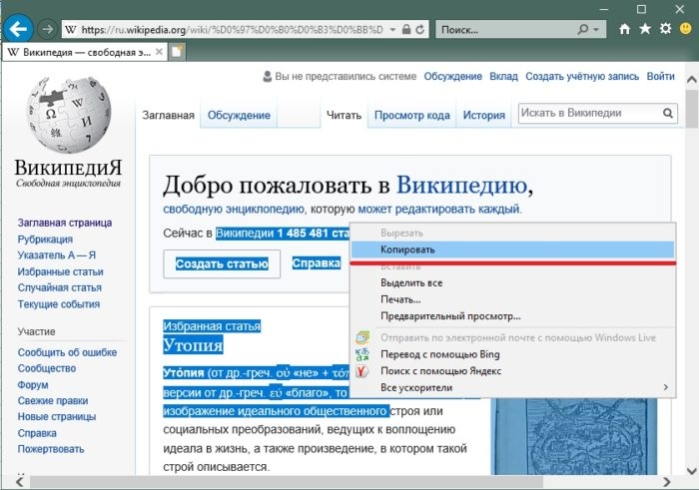Click the smiley feedback icon
Screen dimensions: 699x490
click(x=686, y=29)
